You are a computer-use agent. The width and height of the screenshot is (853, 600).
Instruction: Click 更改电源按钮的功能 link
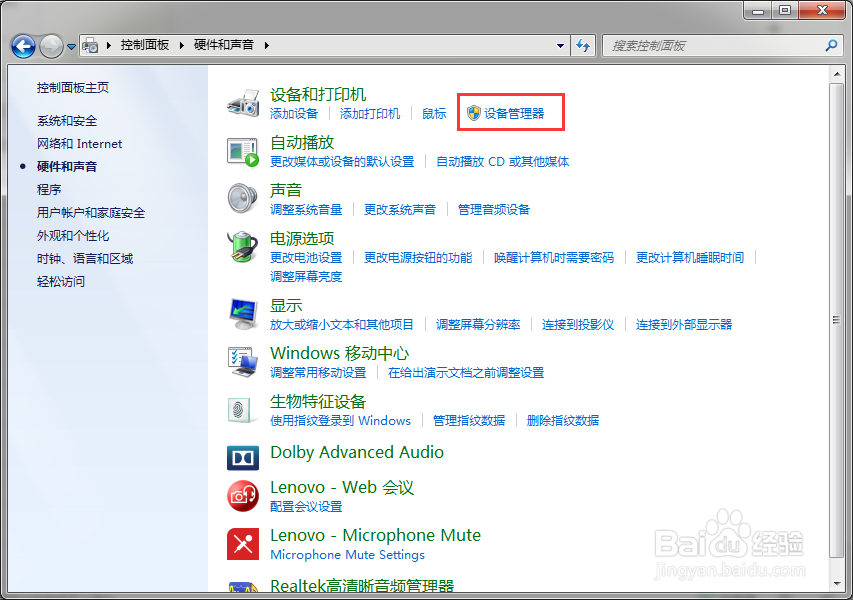[x=418, y=257]
